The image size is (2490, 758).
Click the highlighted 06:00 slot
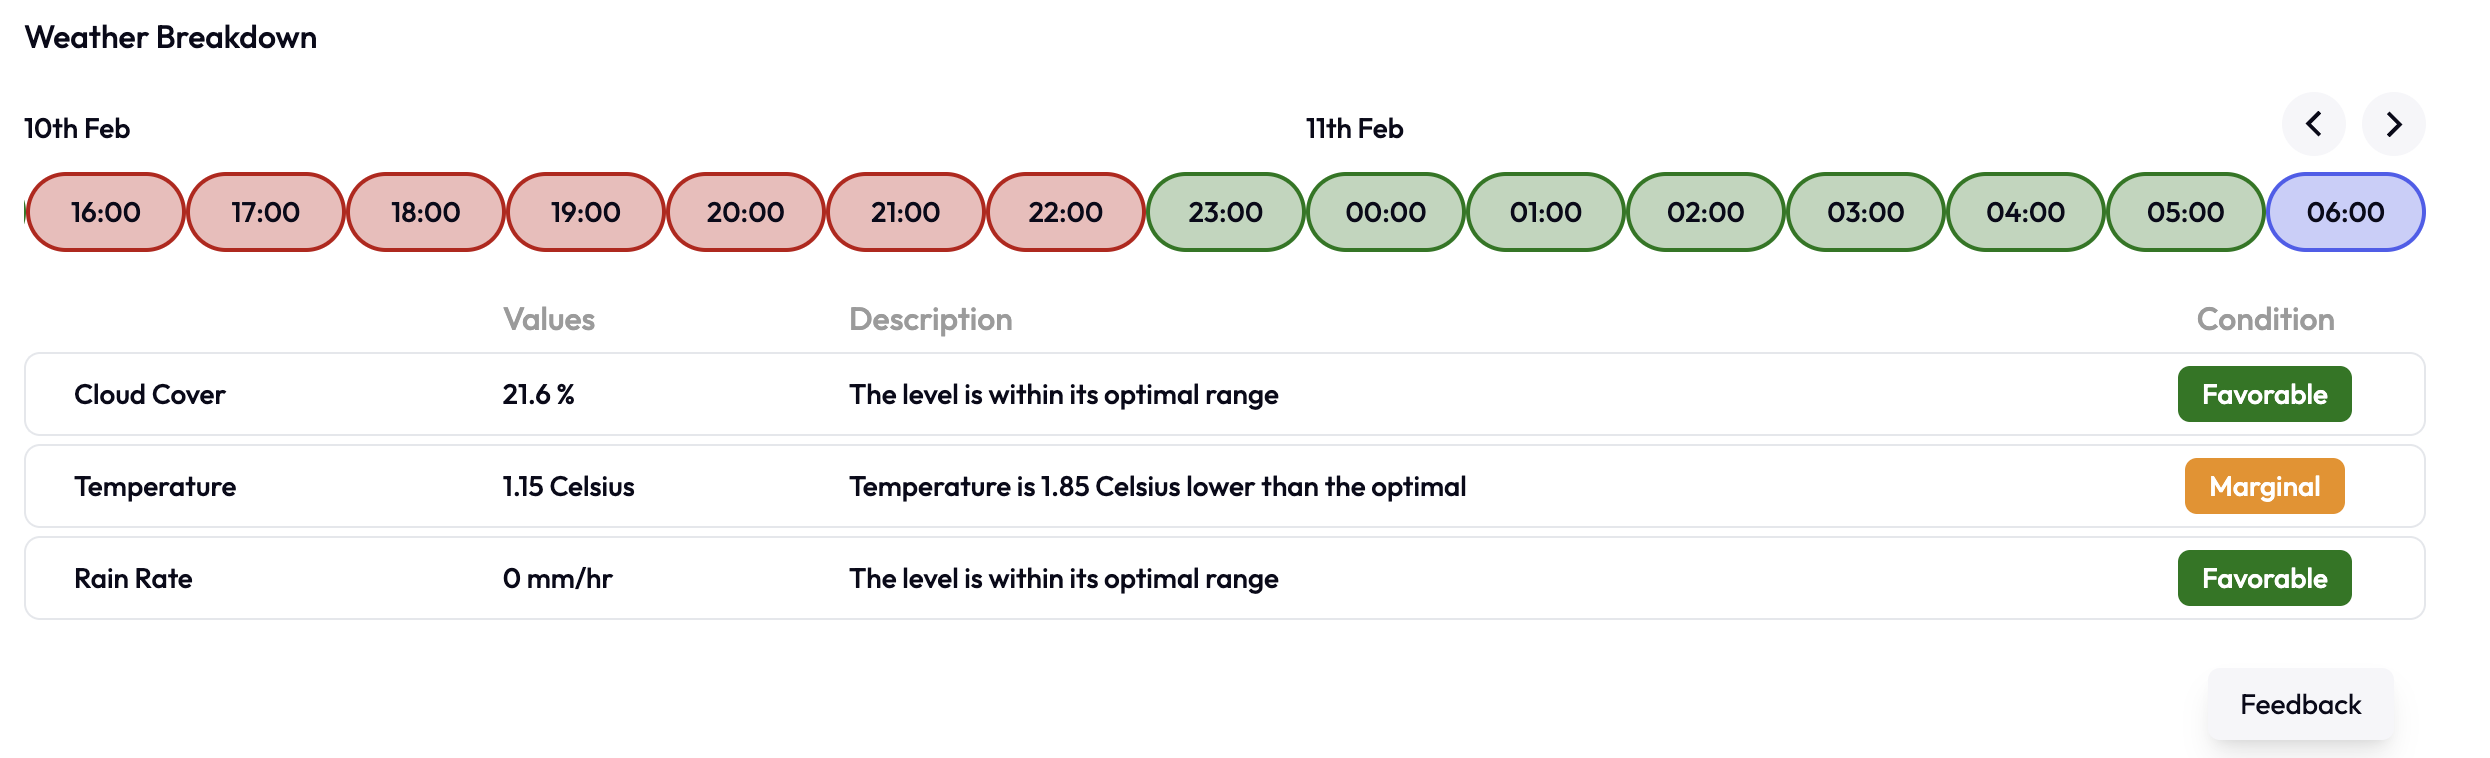[x=2346, y=212]
